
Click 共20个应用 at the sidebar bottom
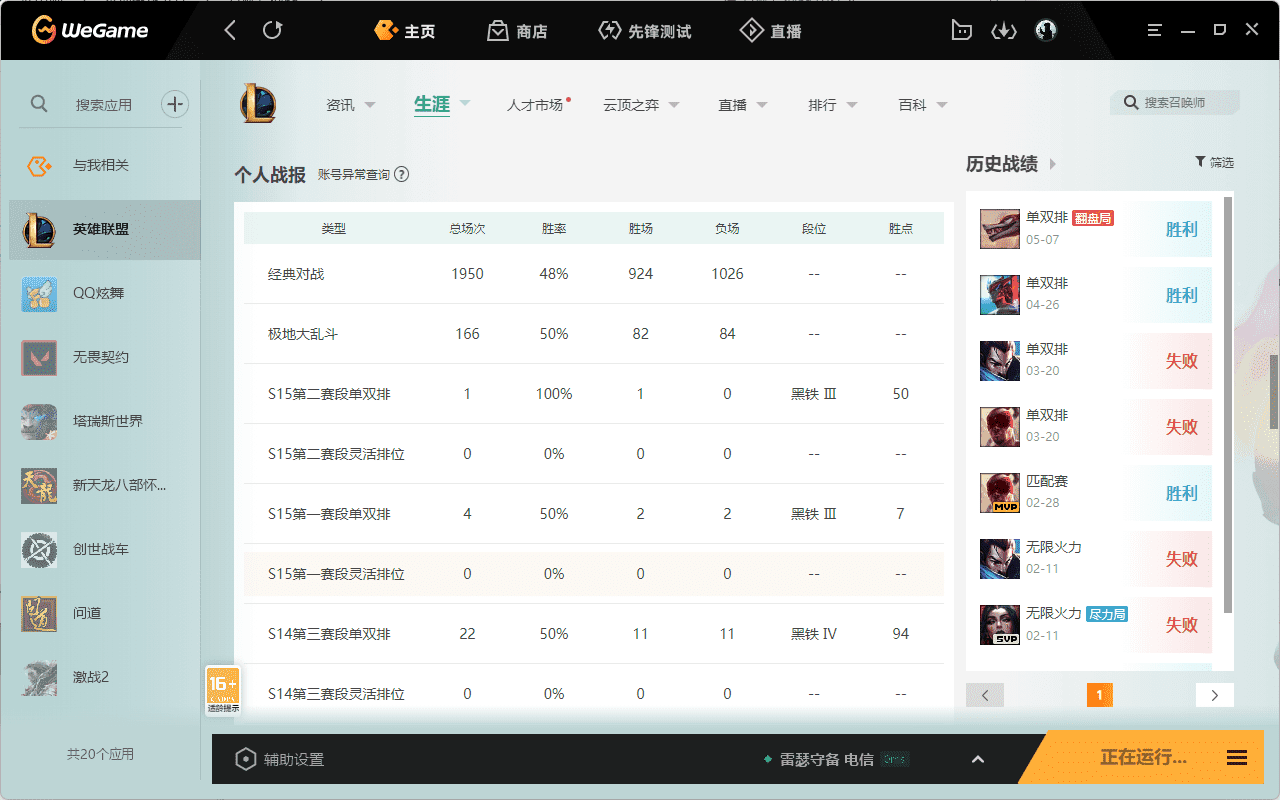(100, 754)
